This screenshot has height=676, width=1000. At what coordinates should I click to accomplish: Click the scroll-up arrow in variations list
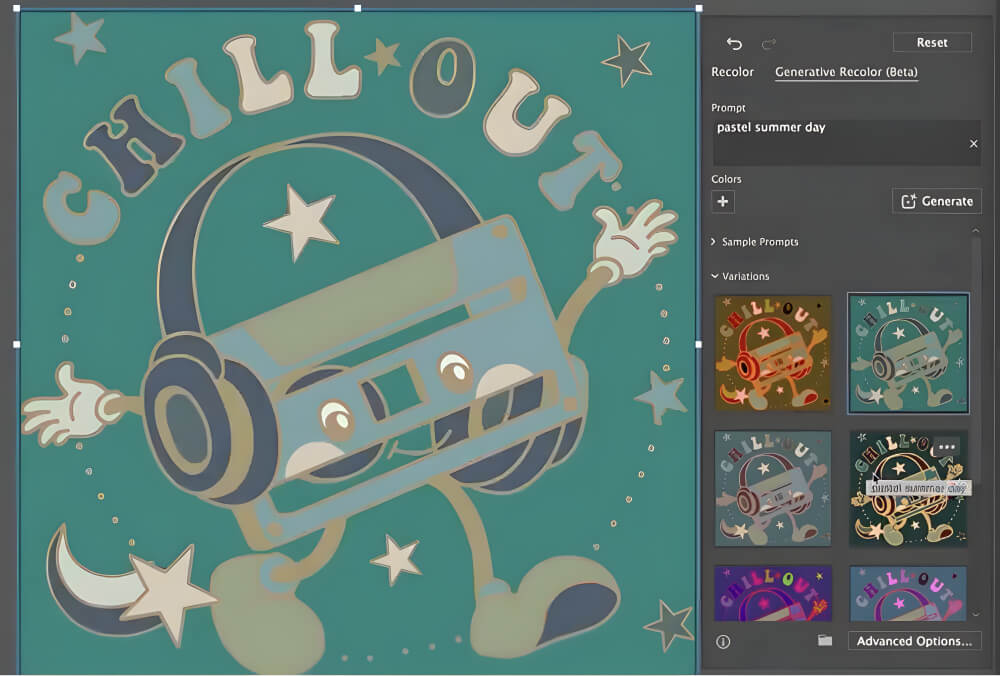pyautogui.click(x=975, y=231)
